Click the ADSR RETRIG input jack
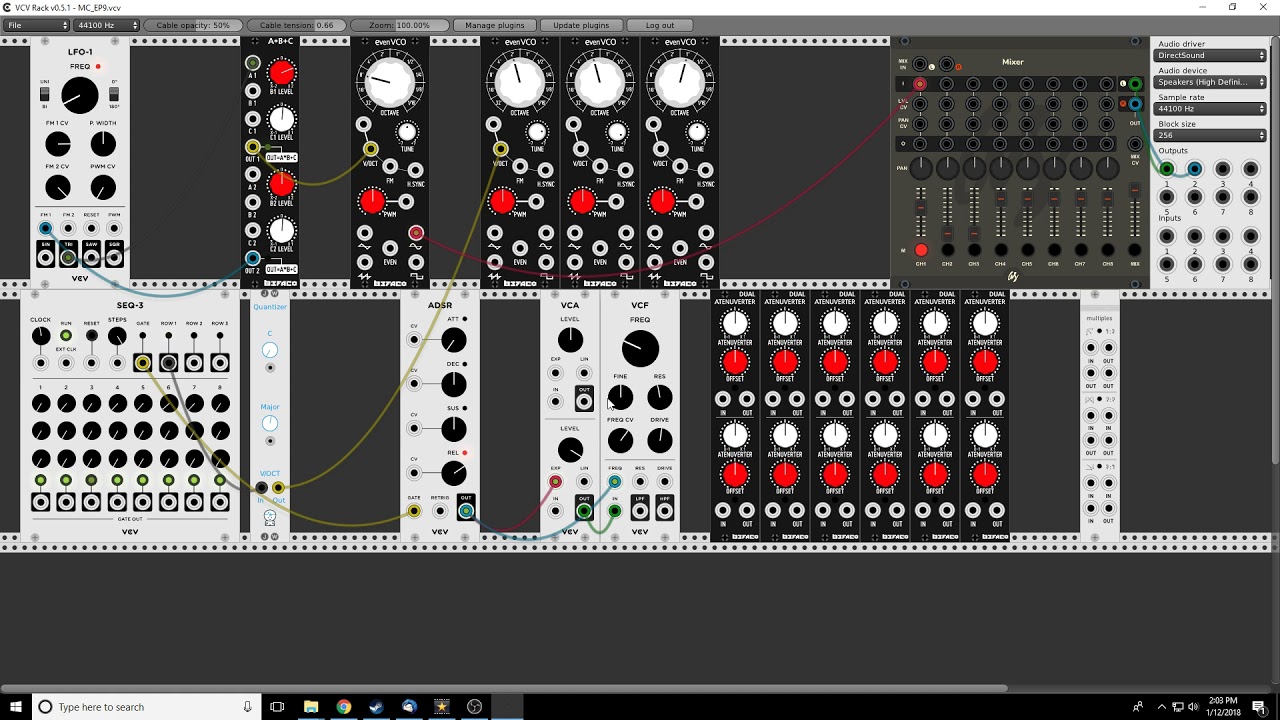 [x=440, y=511]
